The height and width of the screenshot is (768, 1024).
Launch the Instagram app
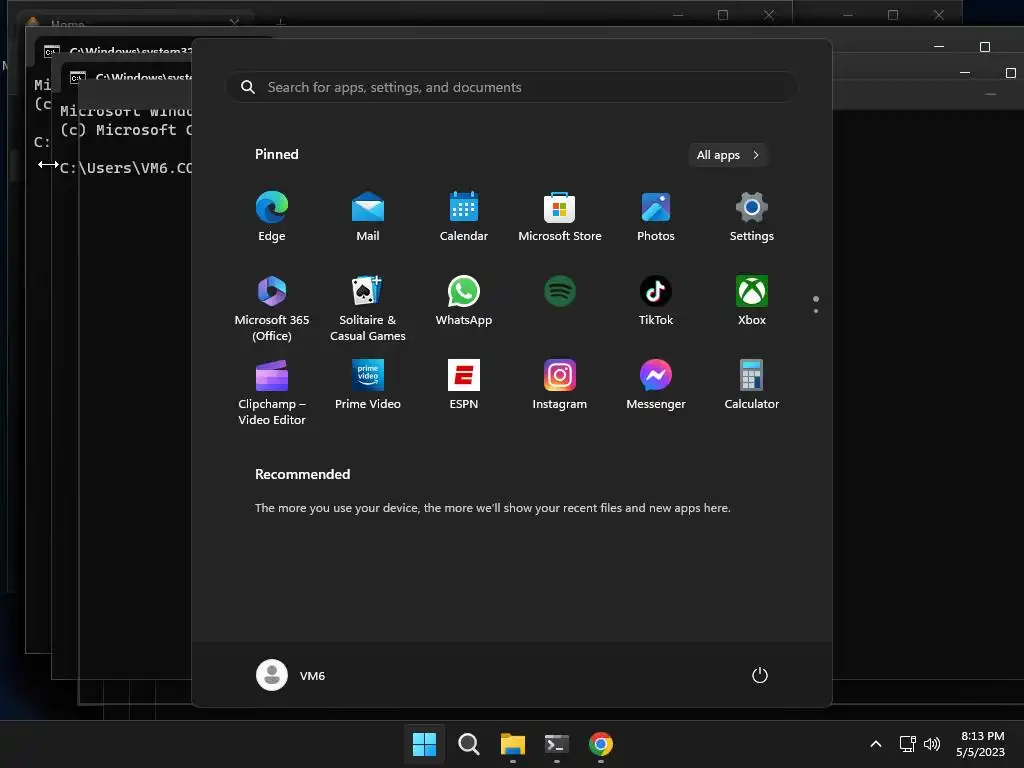point(560,385)
